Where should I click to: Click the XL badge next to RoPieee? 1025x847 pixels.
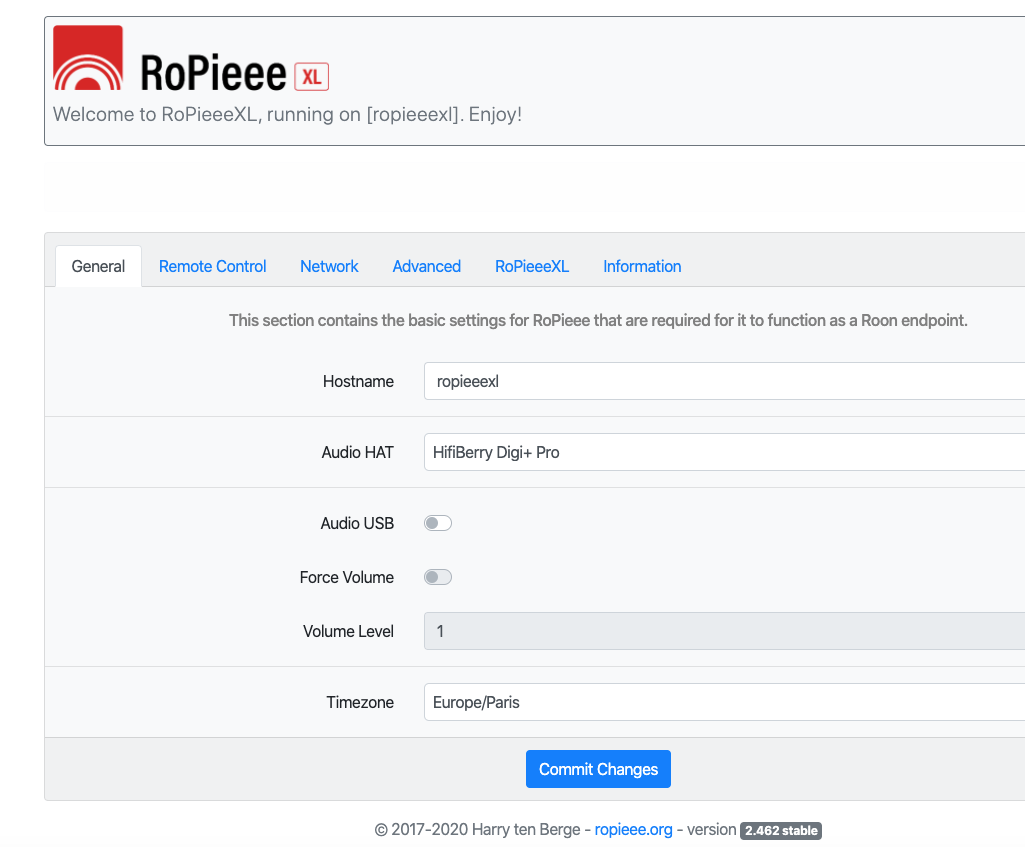311,77
